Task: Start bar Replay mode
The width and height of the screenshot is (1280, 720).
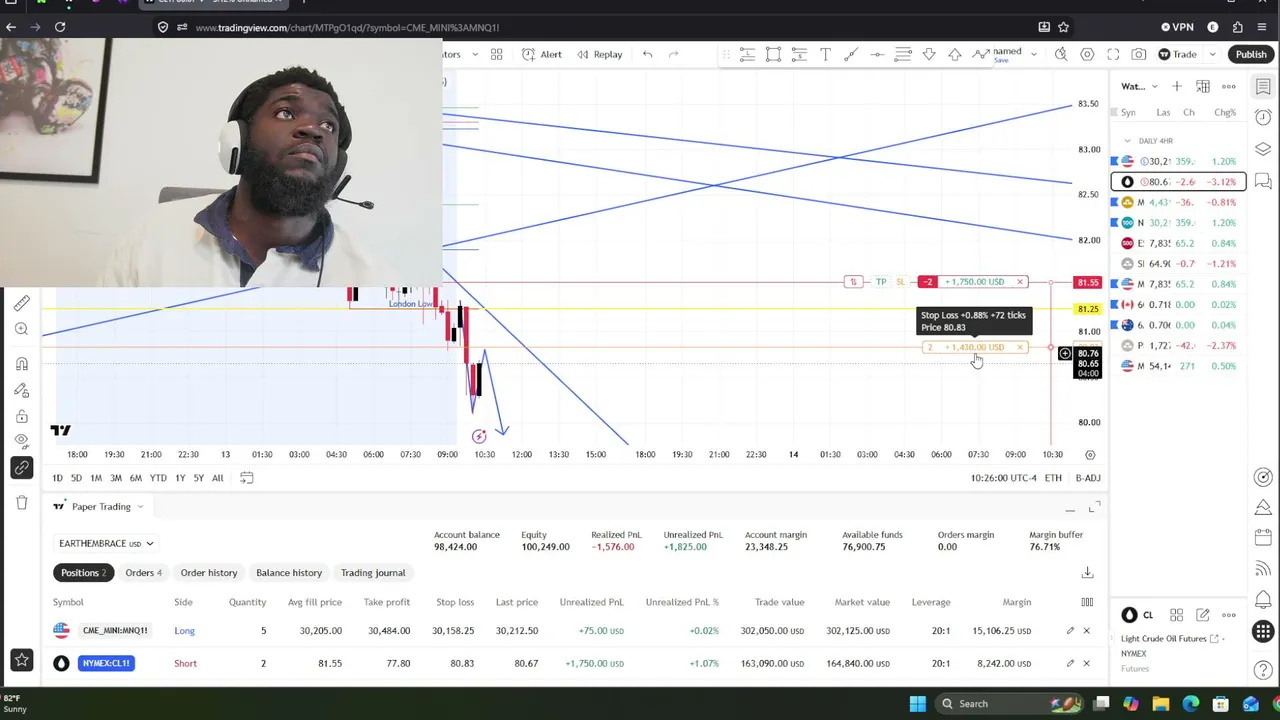Action: (x=598, y=54)
